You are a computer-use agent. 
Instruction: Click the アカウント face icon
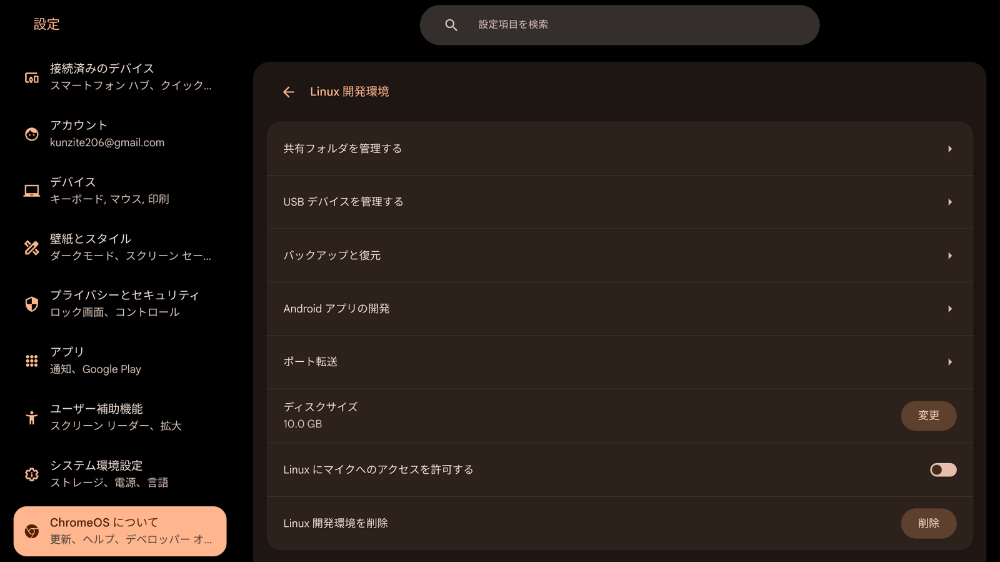[x=31, y=134]
